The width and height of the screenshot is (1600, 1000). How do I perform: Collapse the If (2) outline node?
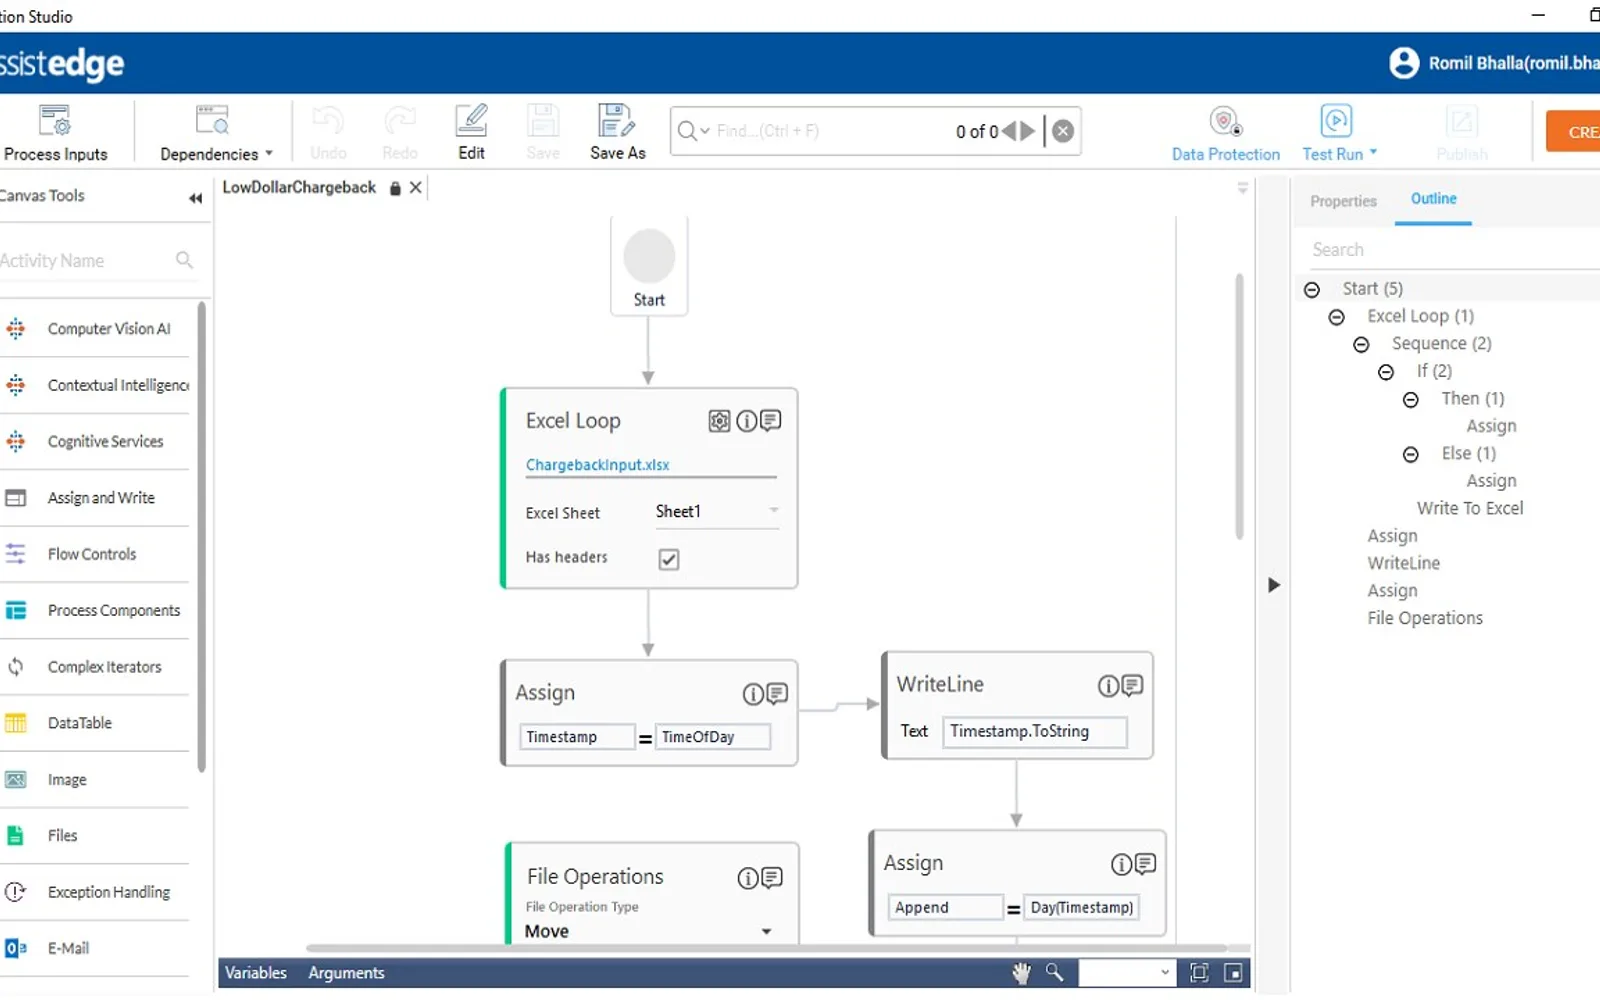click(x=1386, y=372)
